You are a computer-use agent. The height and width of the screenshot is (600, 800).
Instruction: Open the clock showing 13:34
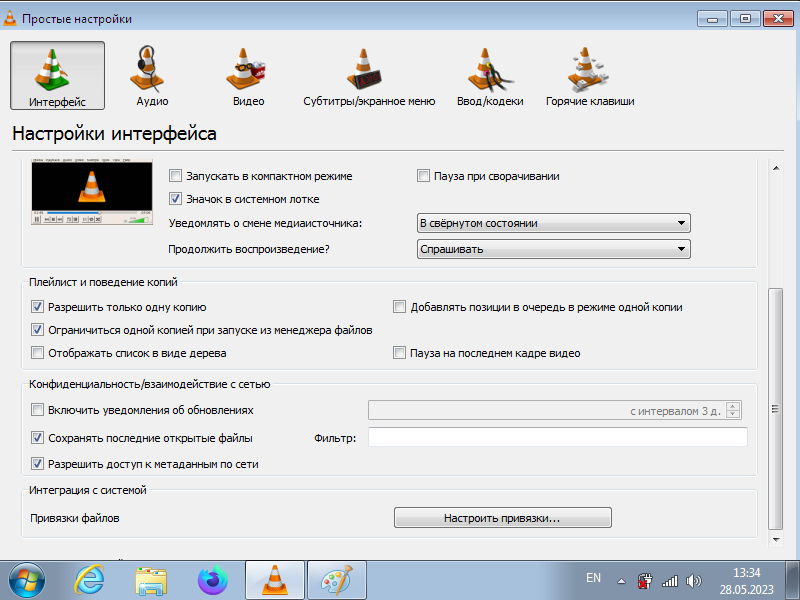coord(746,581)
